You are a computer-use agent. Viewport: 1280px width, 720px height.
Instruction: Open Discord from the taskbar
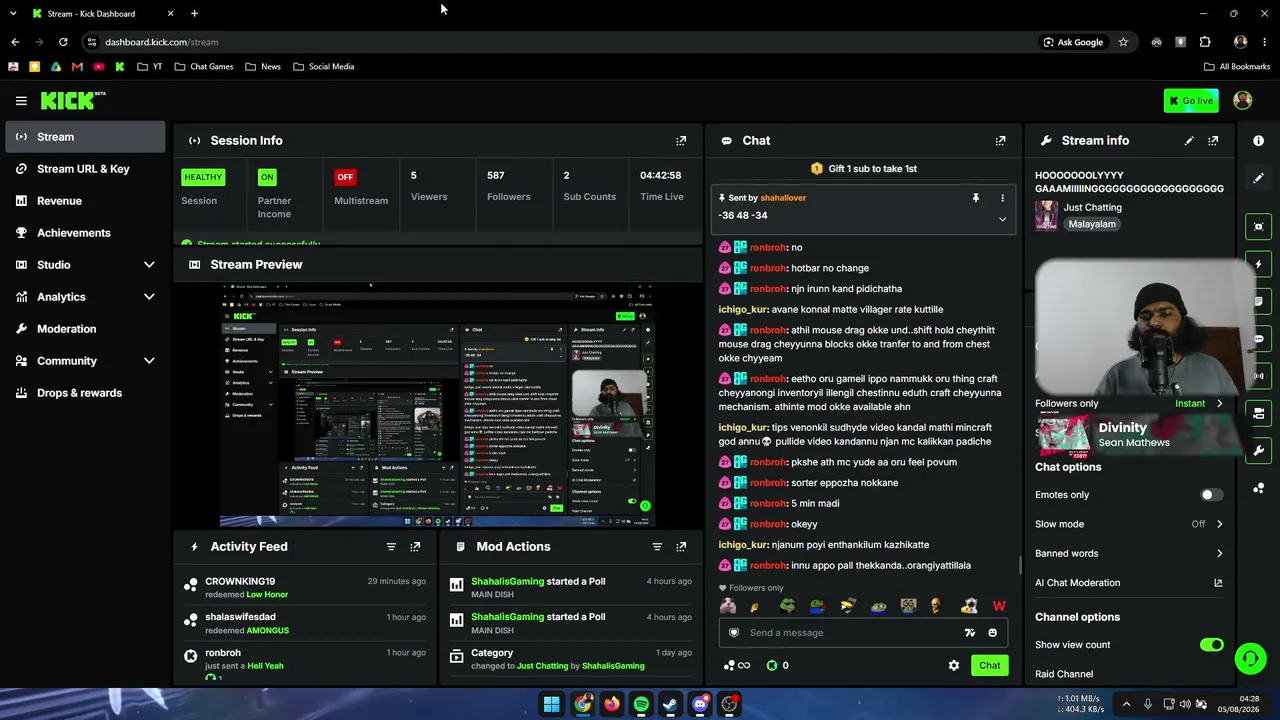coord(700,704)
